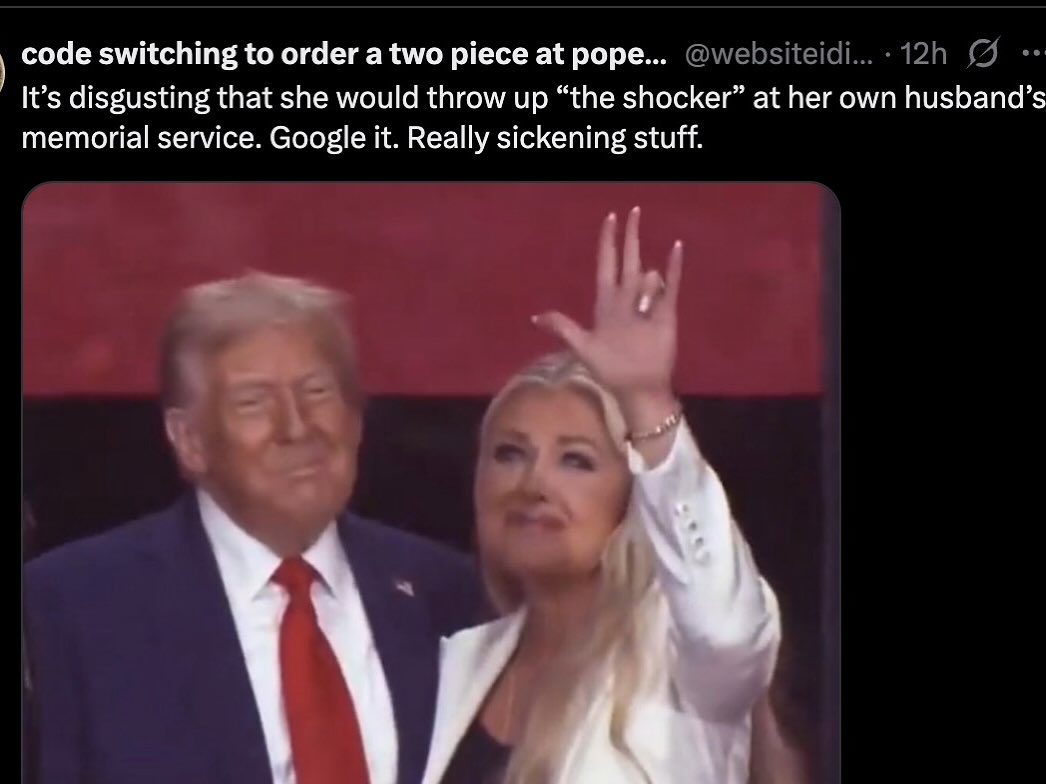Click the flag lapel pin in the photo
The height and width of the screenshot is (784, 1046).
[404, 587]
